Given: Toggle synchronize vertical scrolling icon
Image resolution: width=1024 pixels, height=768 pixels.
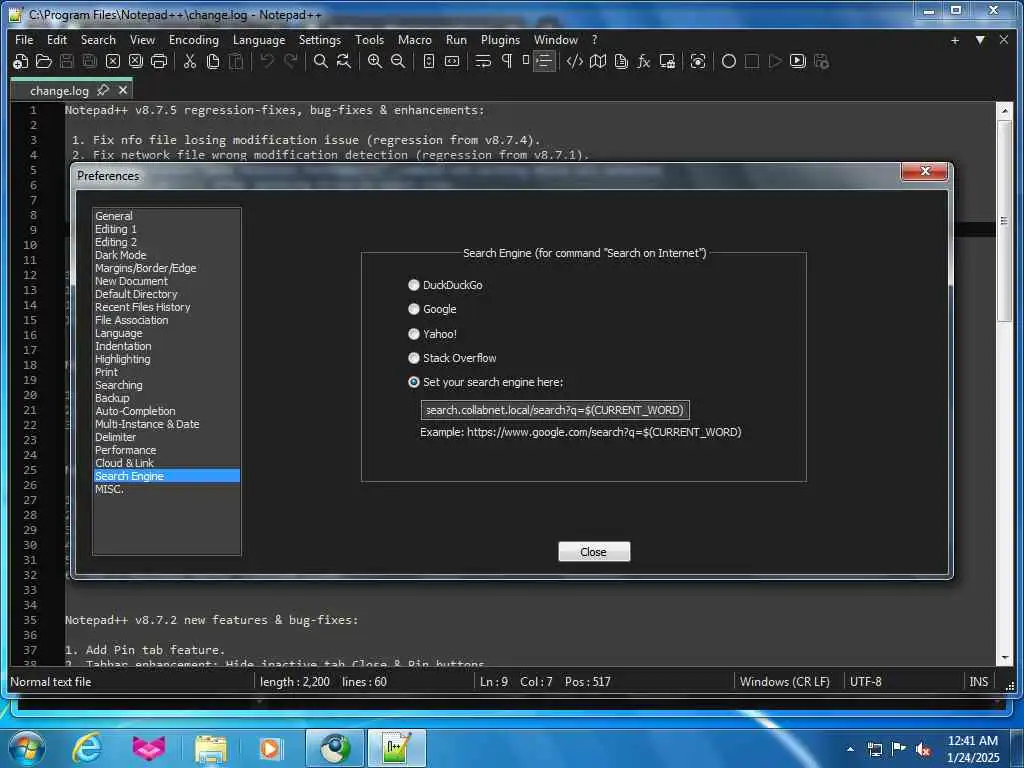Looking at the screenshot, I should click(x=428, y=61).
